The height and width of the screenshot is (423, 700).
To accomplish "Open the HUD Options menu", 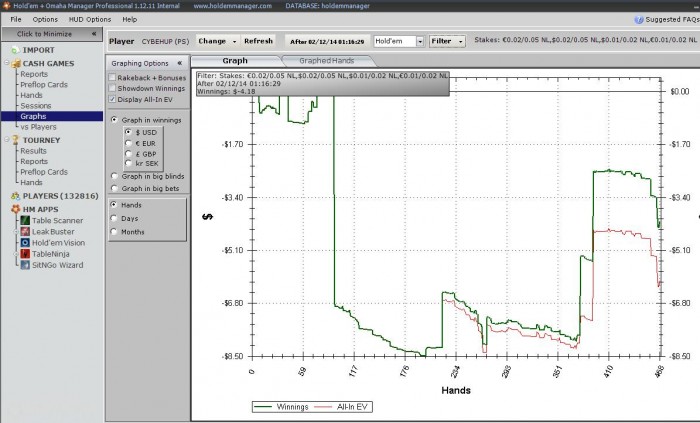I will point(90,20).
